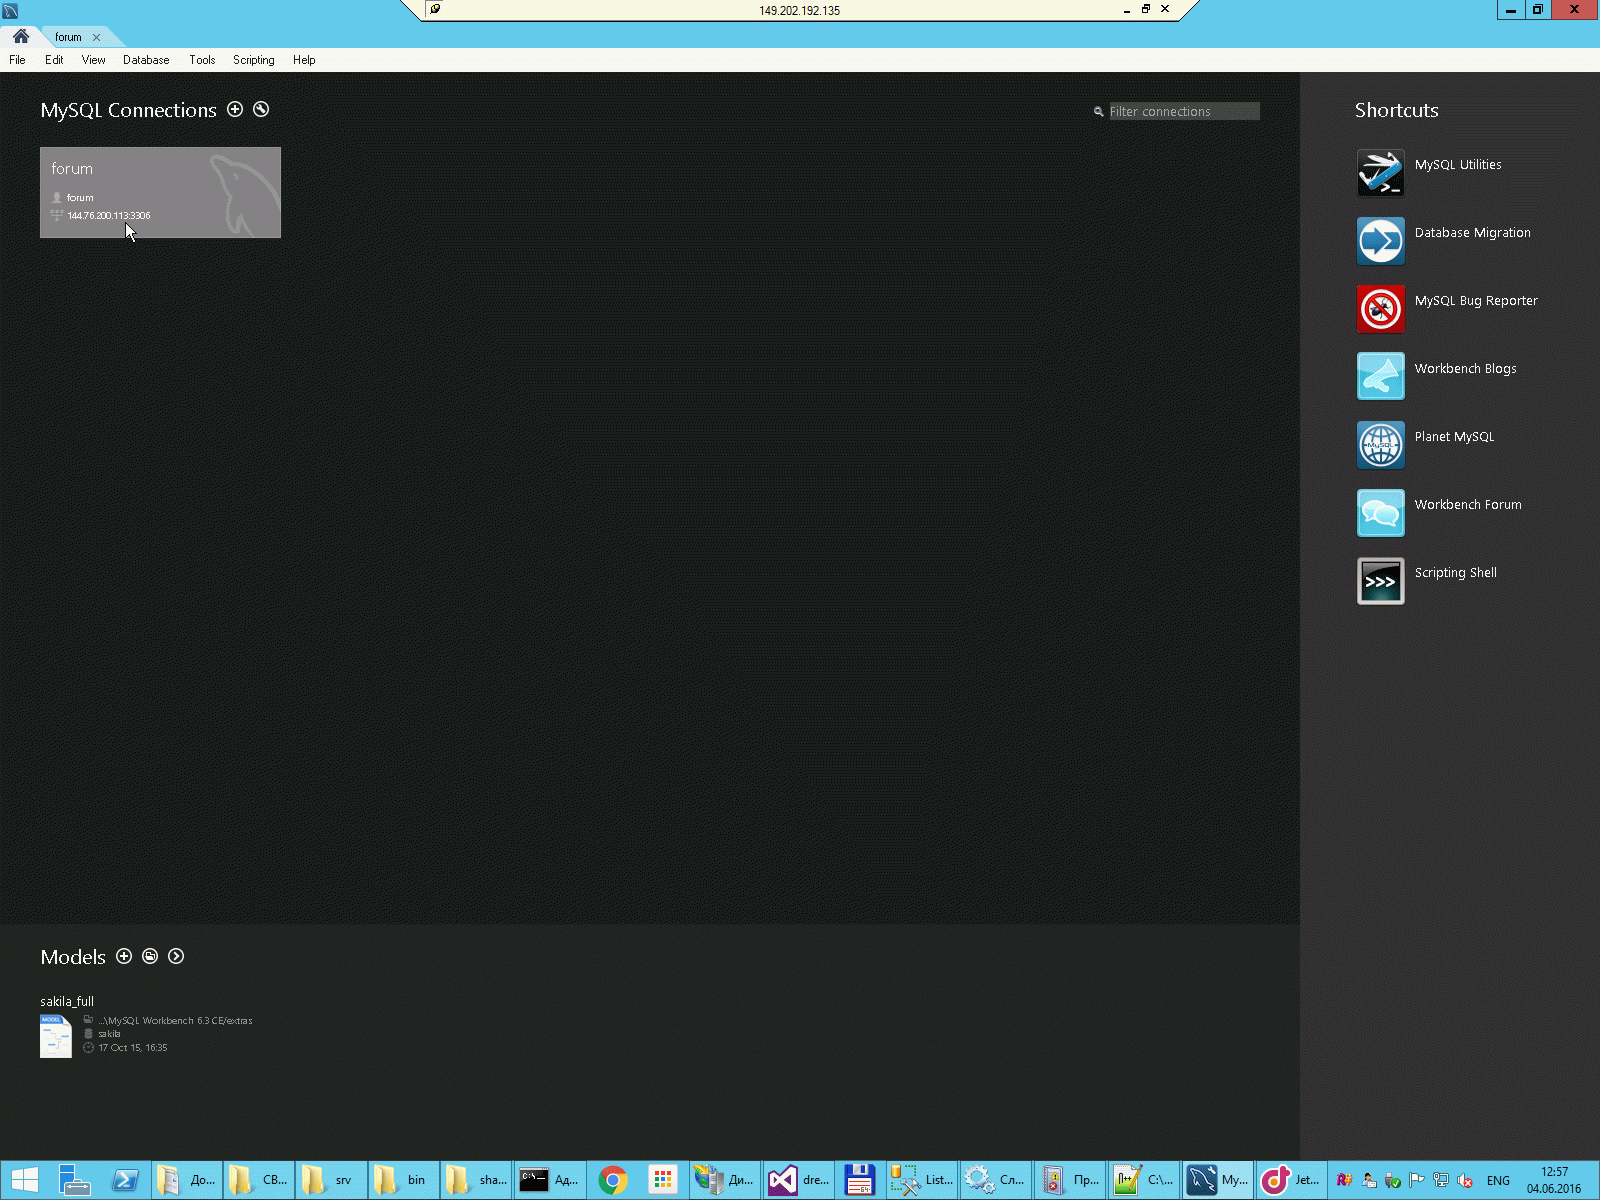Screen dimensions: 1600x1200
Task: Open the forum connection tile
Action: [x=160, y=192]
